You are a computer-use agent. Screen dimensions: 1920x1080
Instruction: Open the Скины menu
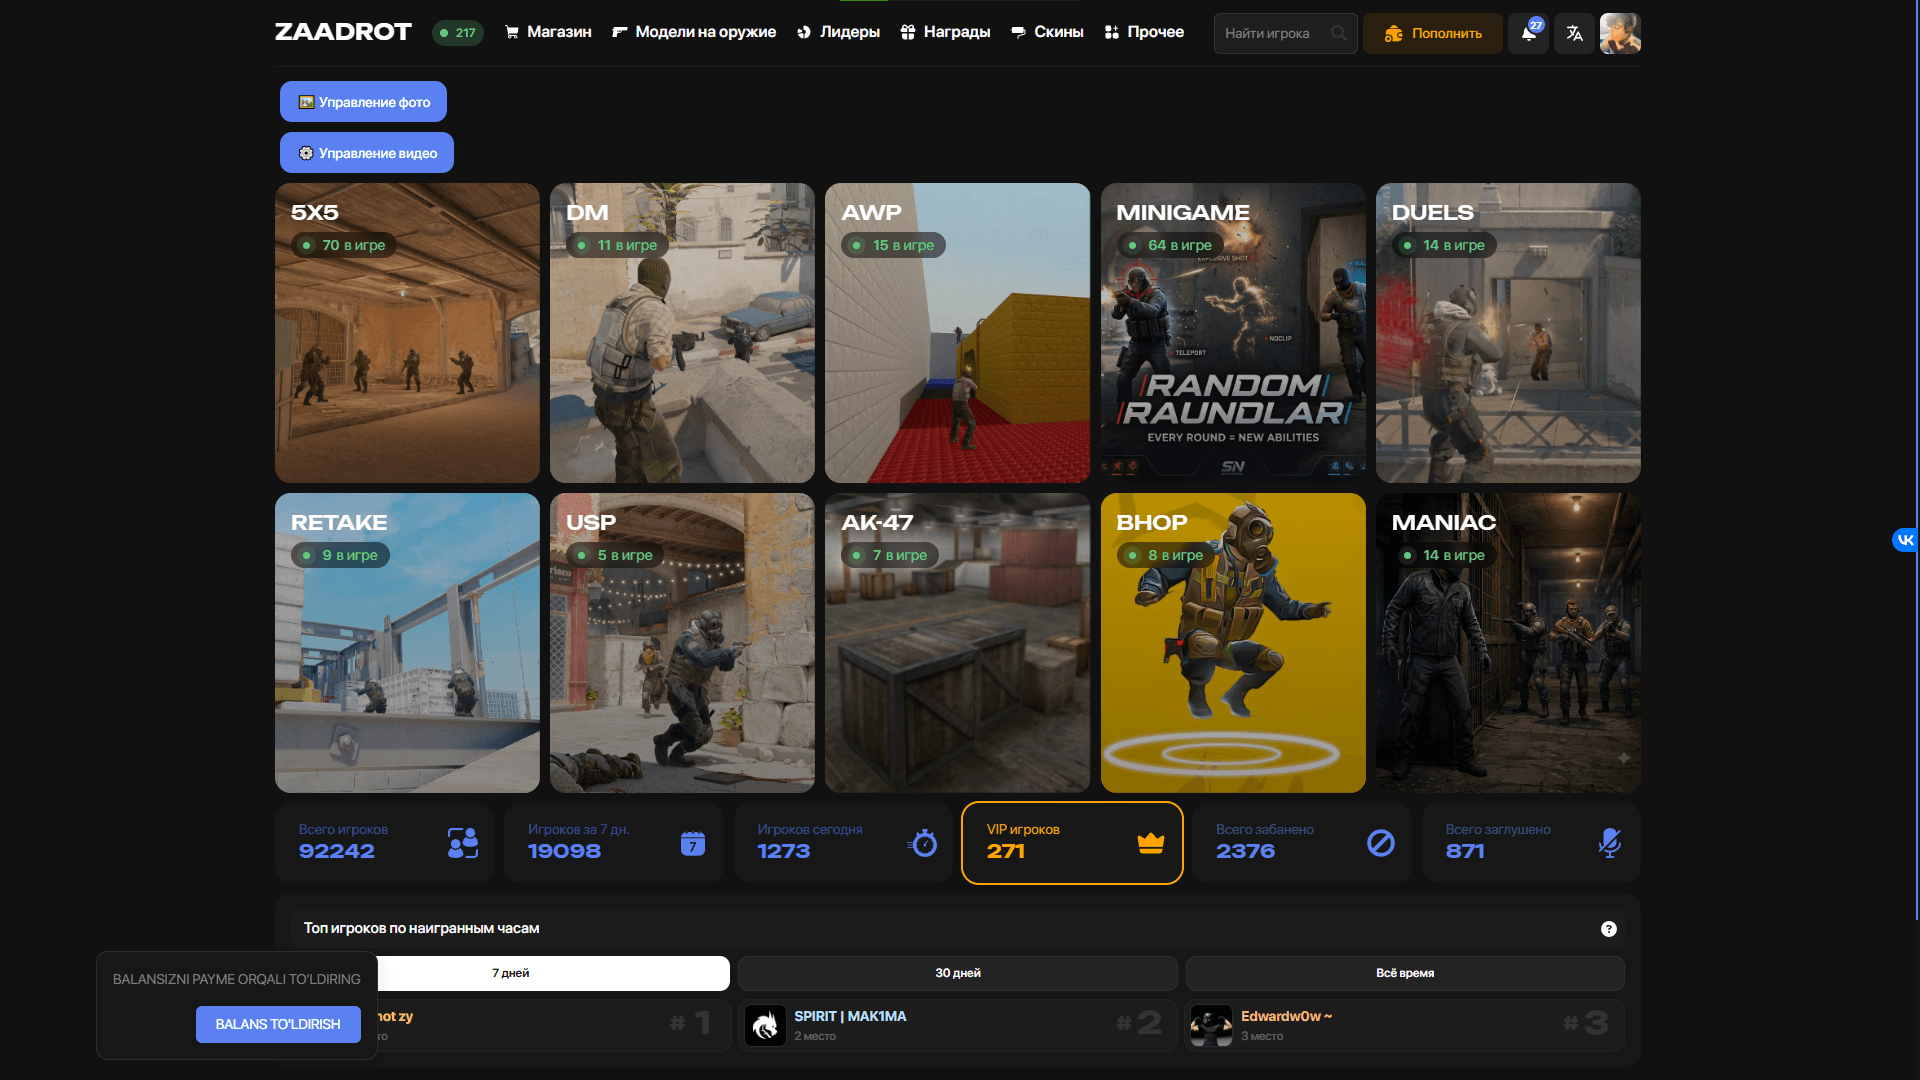coord(1047,32)
